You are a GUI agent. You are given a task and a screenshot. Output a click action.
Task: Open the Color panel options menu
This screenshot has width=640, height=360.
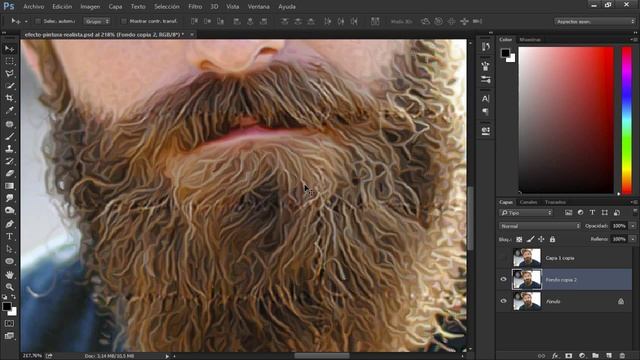(x=634, y=40)
